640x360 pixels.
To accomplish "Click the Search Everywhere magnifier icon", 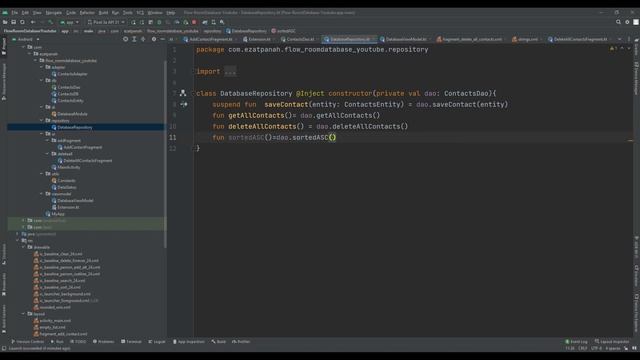I will (618, 22).
